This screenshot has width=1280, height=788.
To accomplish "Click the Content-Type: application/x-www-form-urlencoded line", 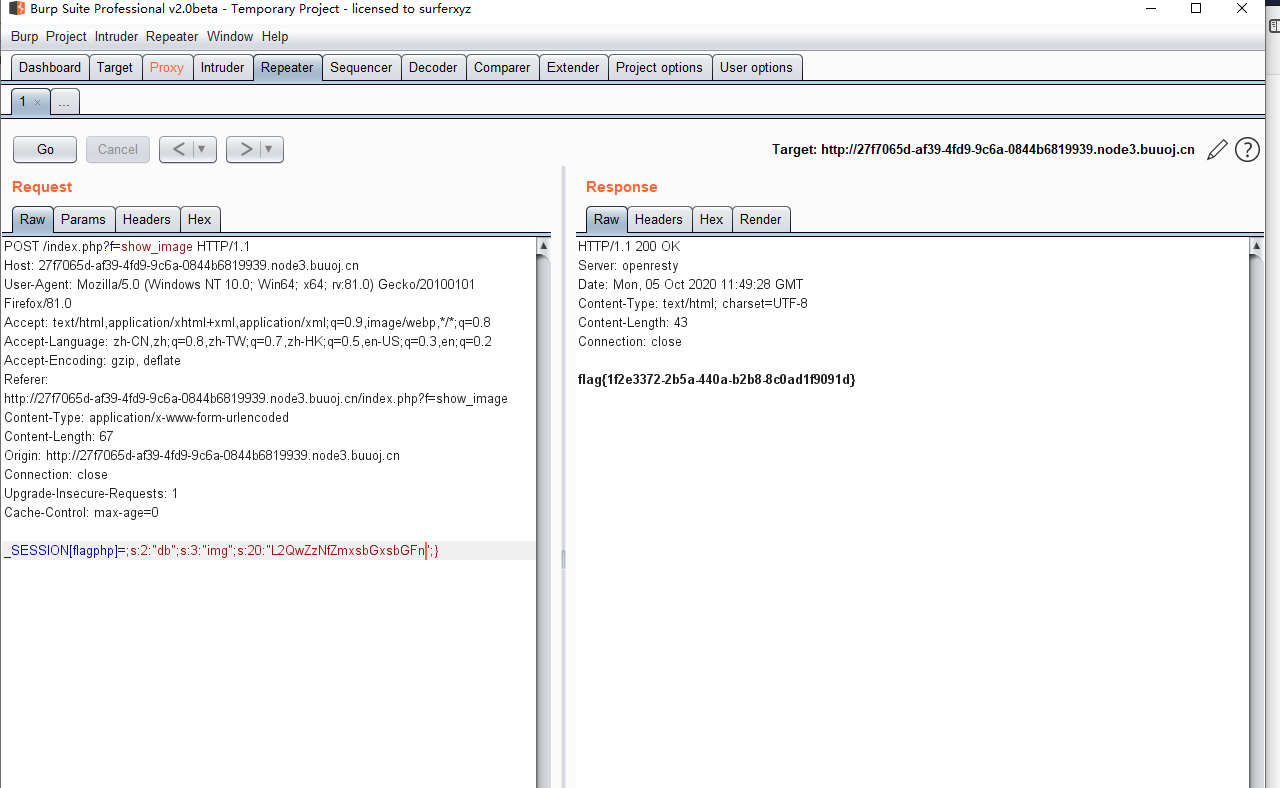I will tap(146, 417).
